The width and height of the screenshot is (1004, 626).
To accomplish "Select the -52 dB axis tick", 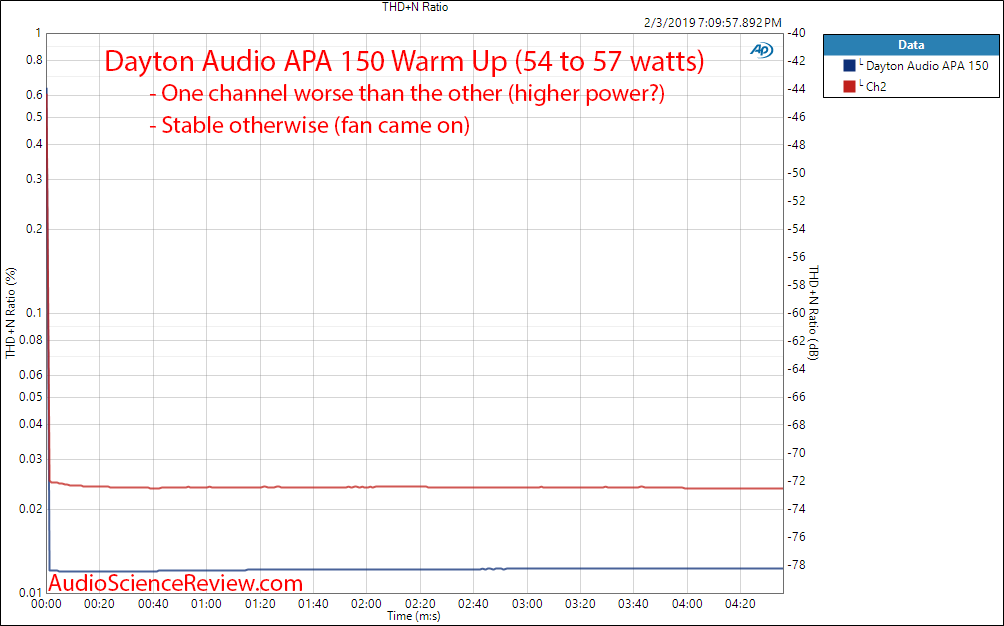I will tap(797, 201).
